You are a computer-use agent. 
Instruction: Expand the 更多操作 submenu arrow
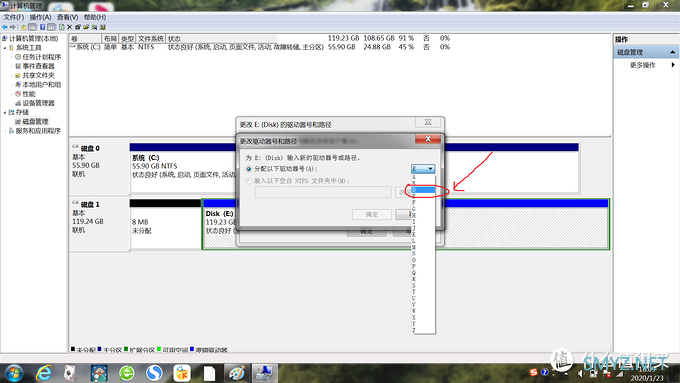pyautogui.click(x=673, y=65)
